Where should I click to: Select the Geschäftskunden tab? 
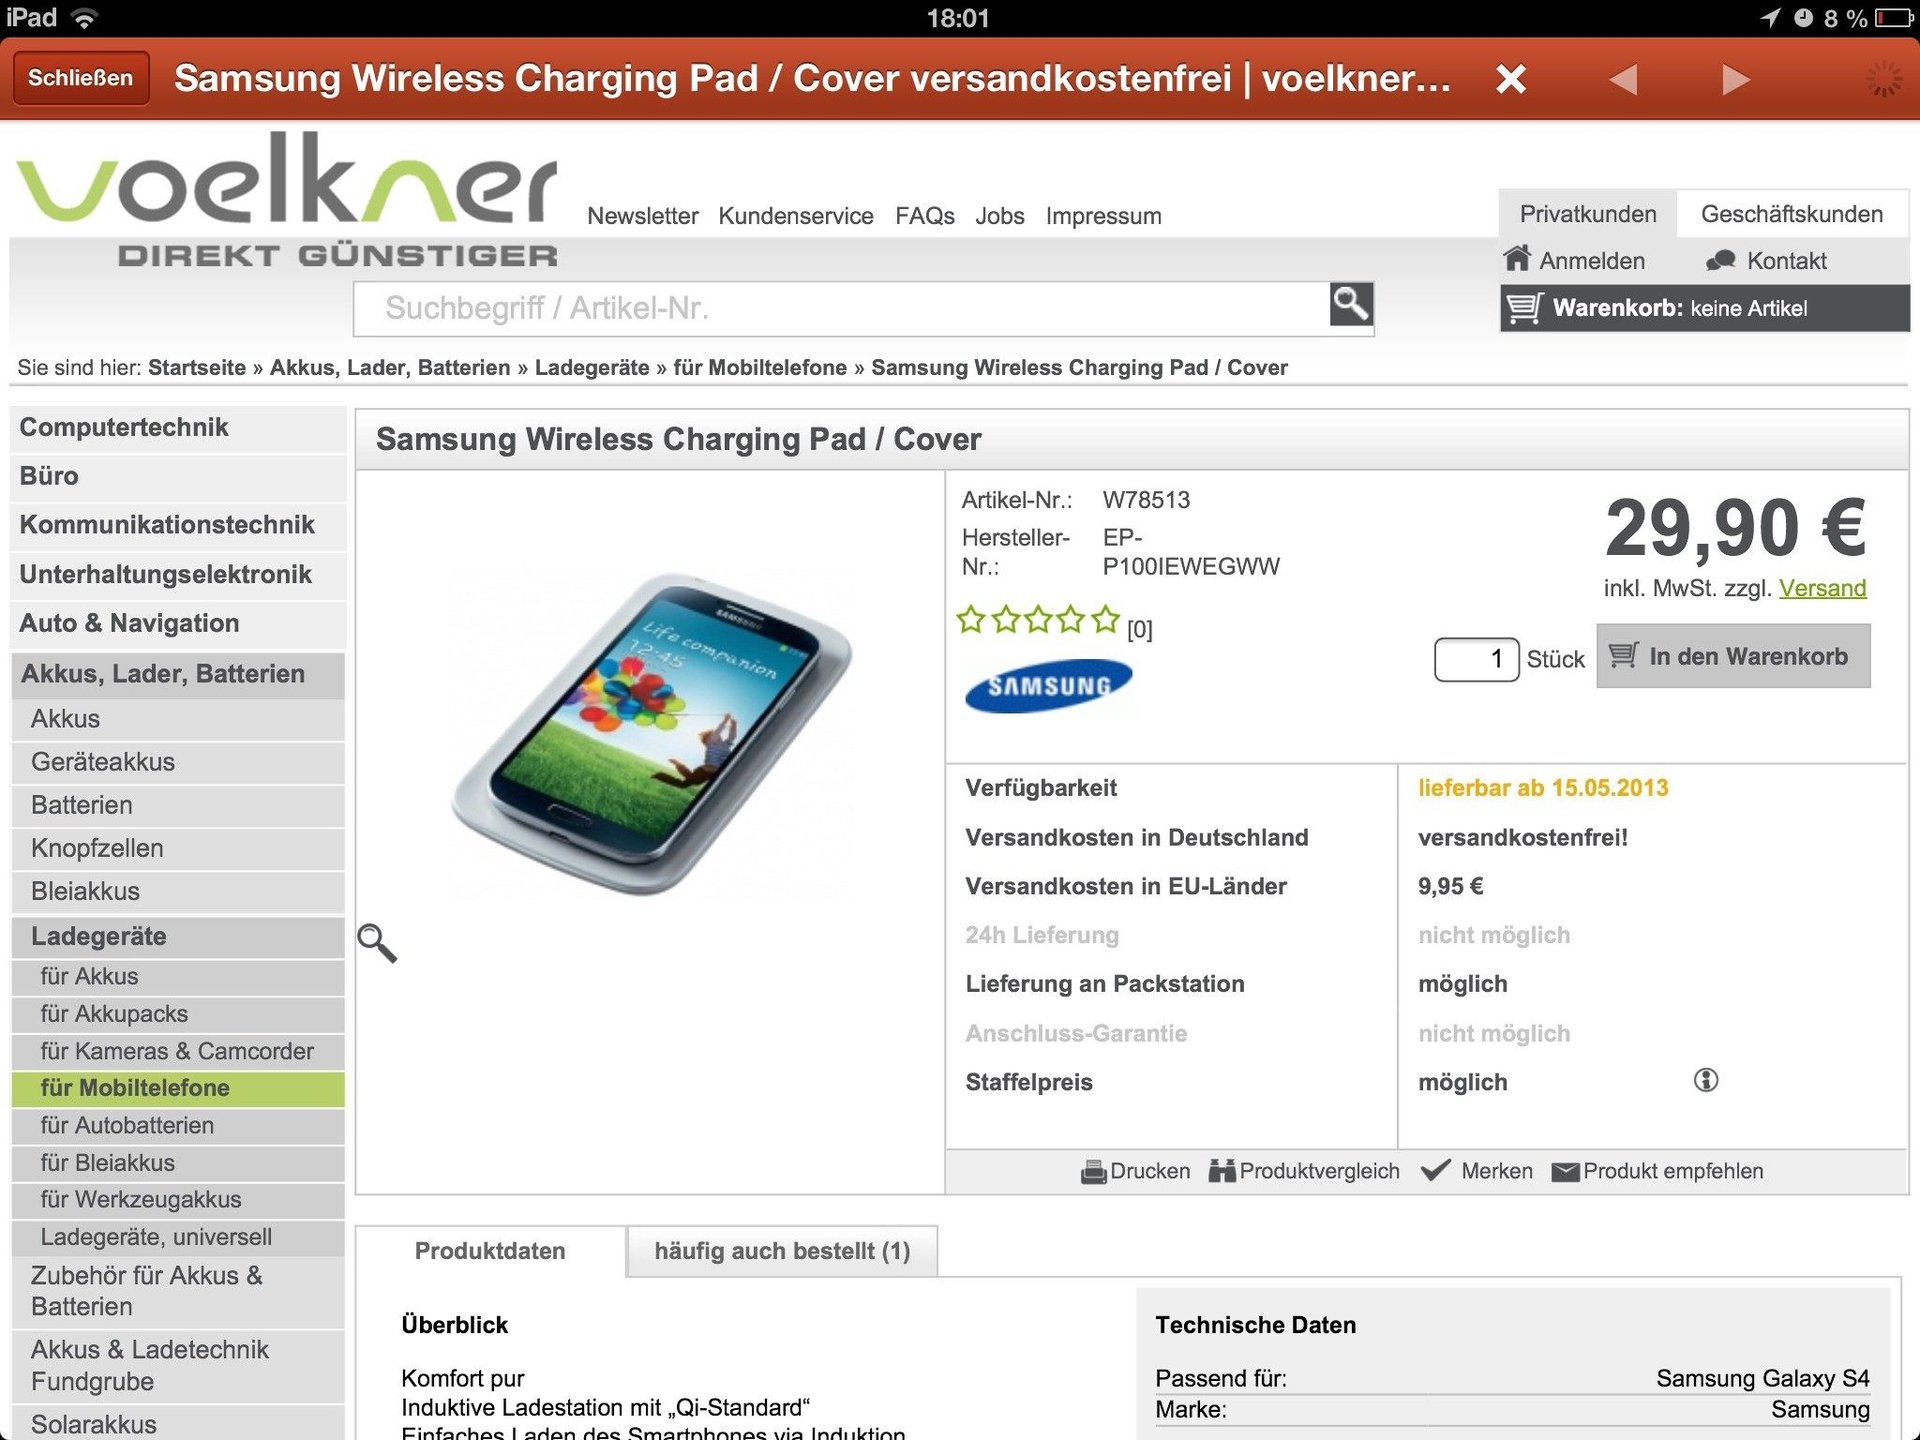(x=1791, y=214)
